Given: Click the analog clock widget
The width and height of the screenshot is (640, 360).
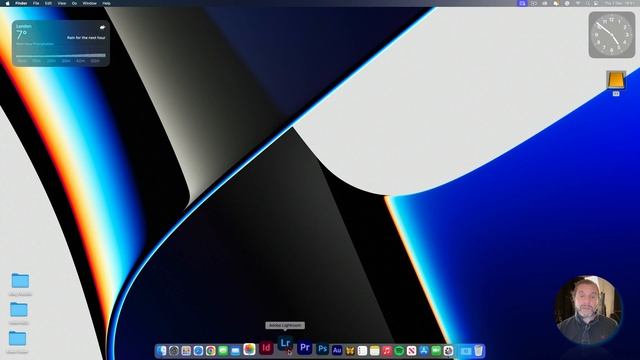Looking at the screenshot, I should pos(611,35).
